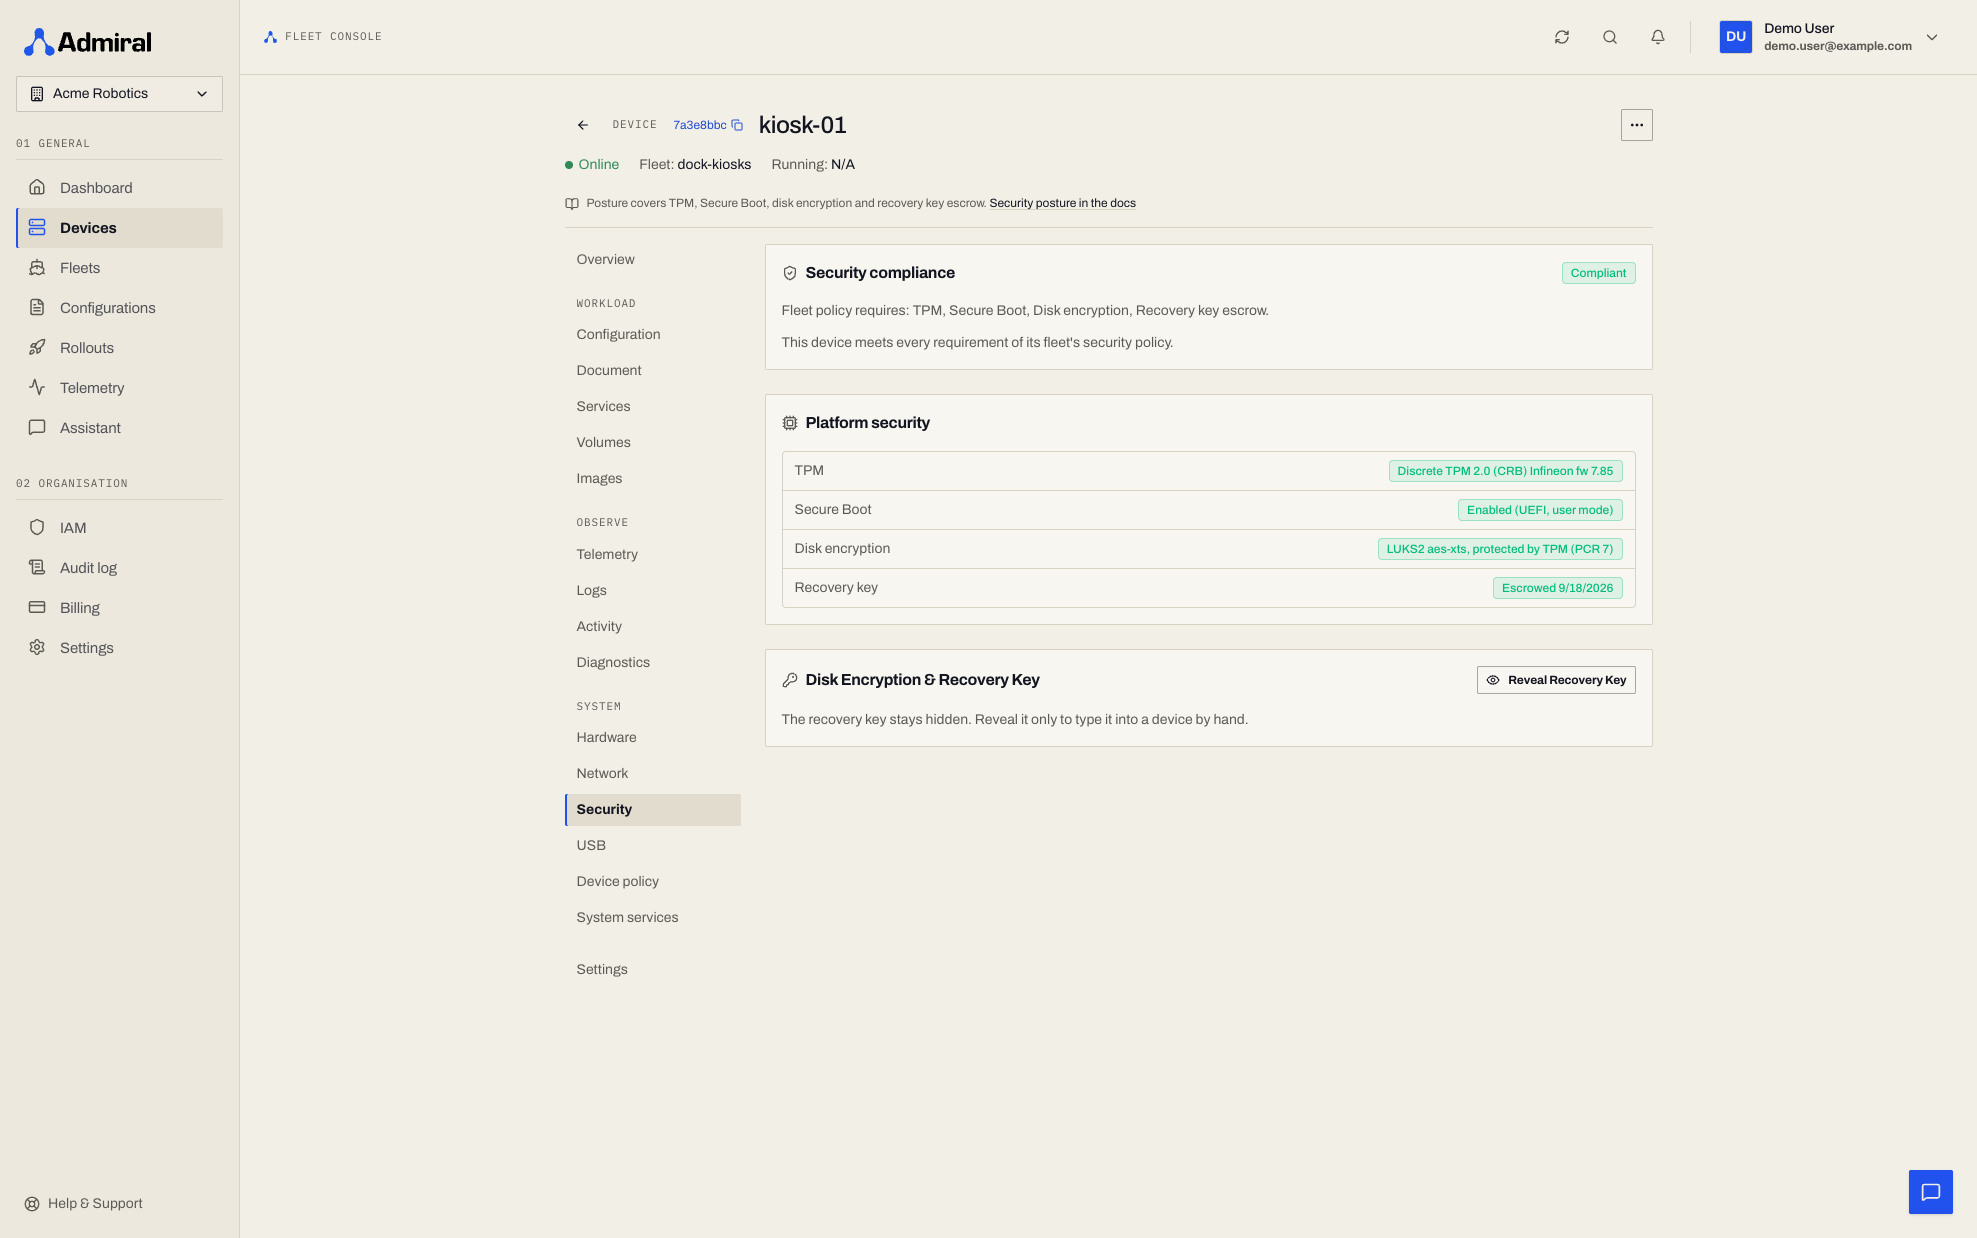Click the Compliant status badge

[x=1598, y=273]
